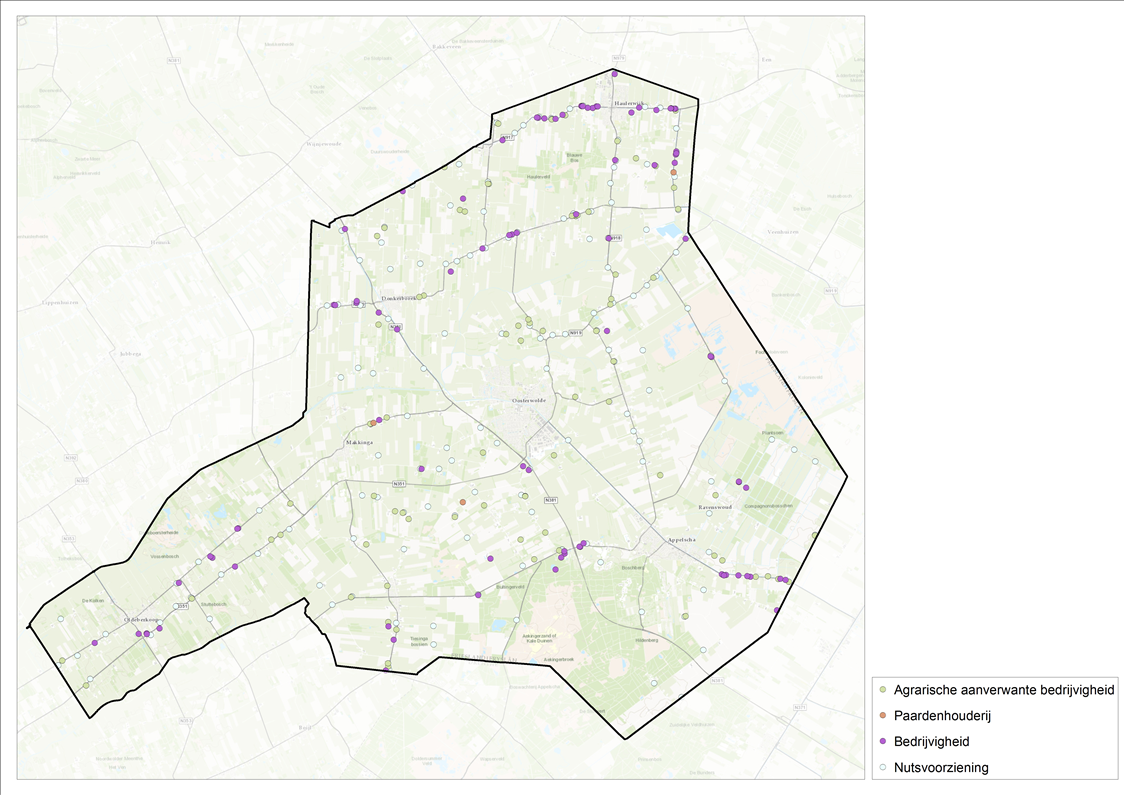Click white Nutsvoorziening marker under Plantsoen label
This screenshot has height=795, width=1124.
coord(772,439)
